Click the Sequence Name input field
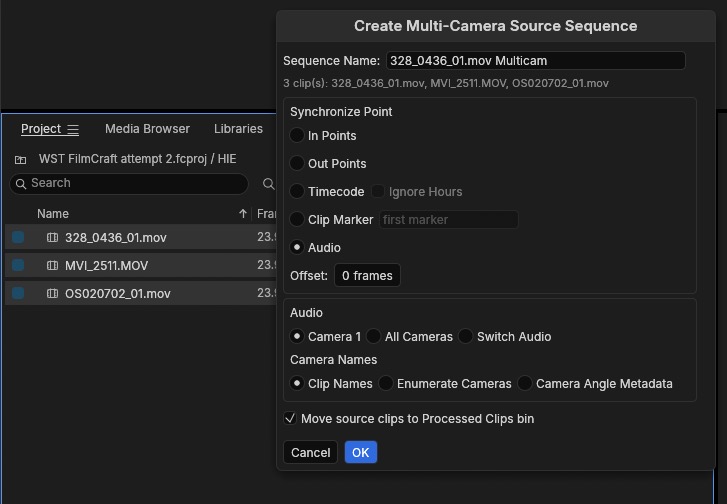The height and width of the screenshot is (504, 727). 536,61
